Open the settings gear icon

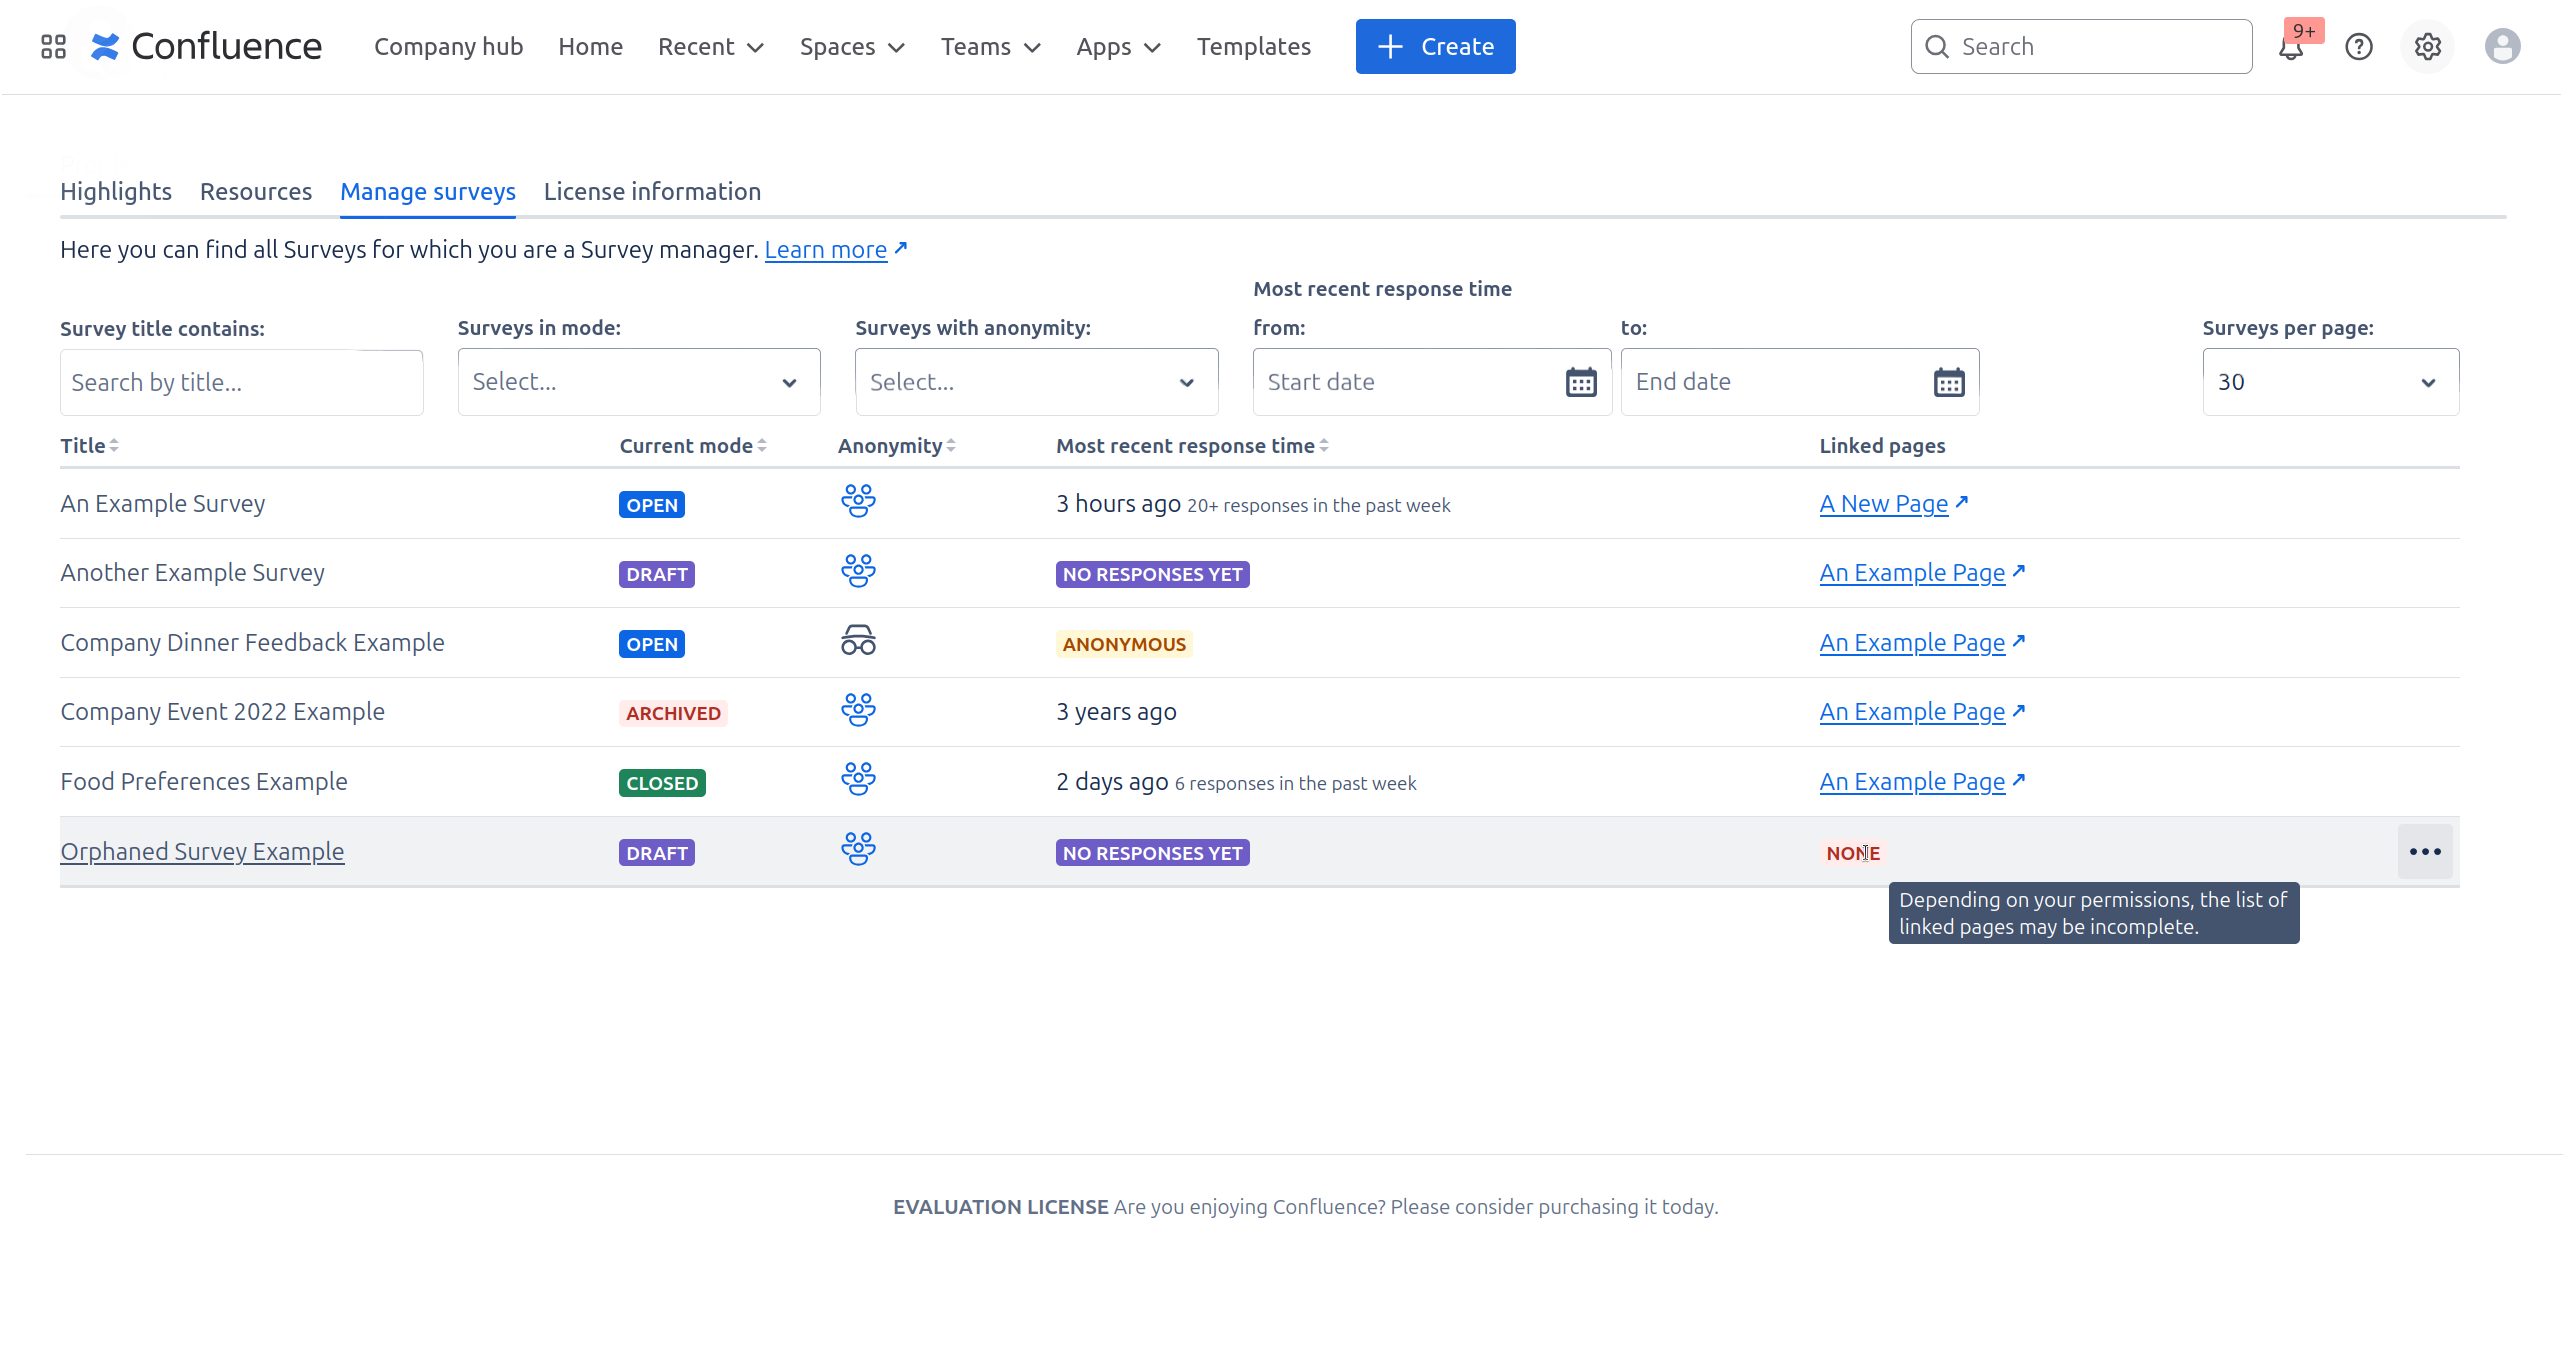(2428, 47)
